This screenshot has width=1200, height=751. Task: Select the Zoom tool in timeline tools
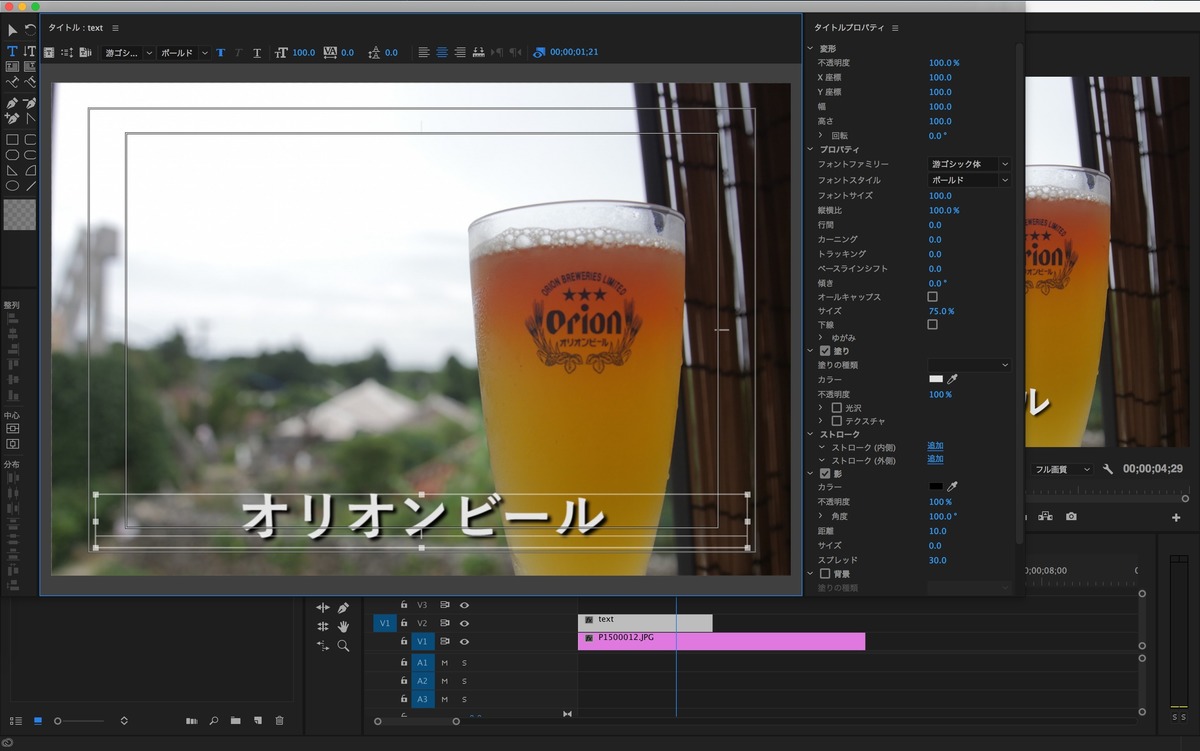343,646
